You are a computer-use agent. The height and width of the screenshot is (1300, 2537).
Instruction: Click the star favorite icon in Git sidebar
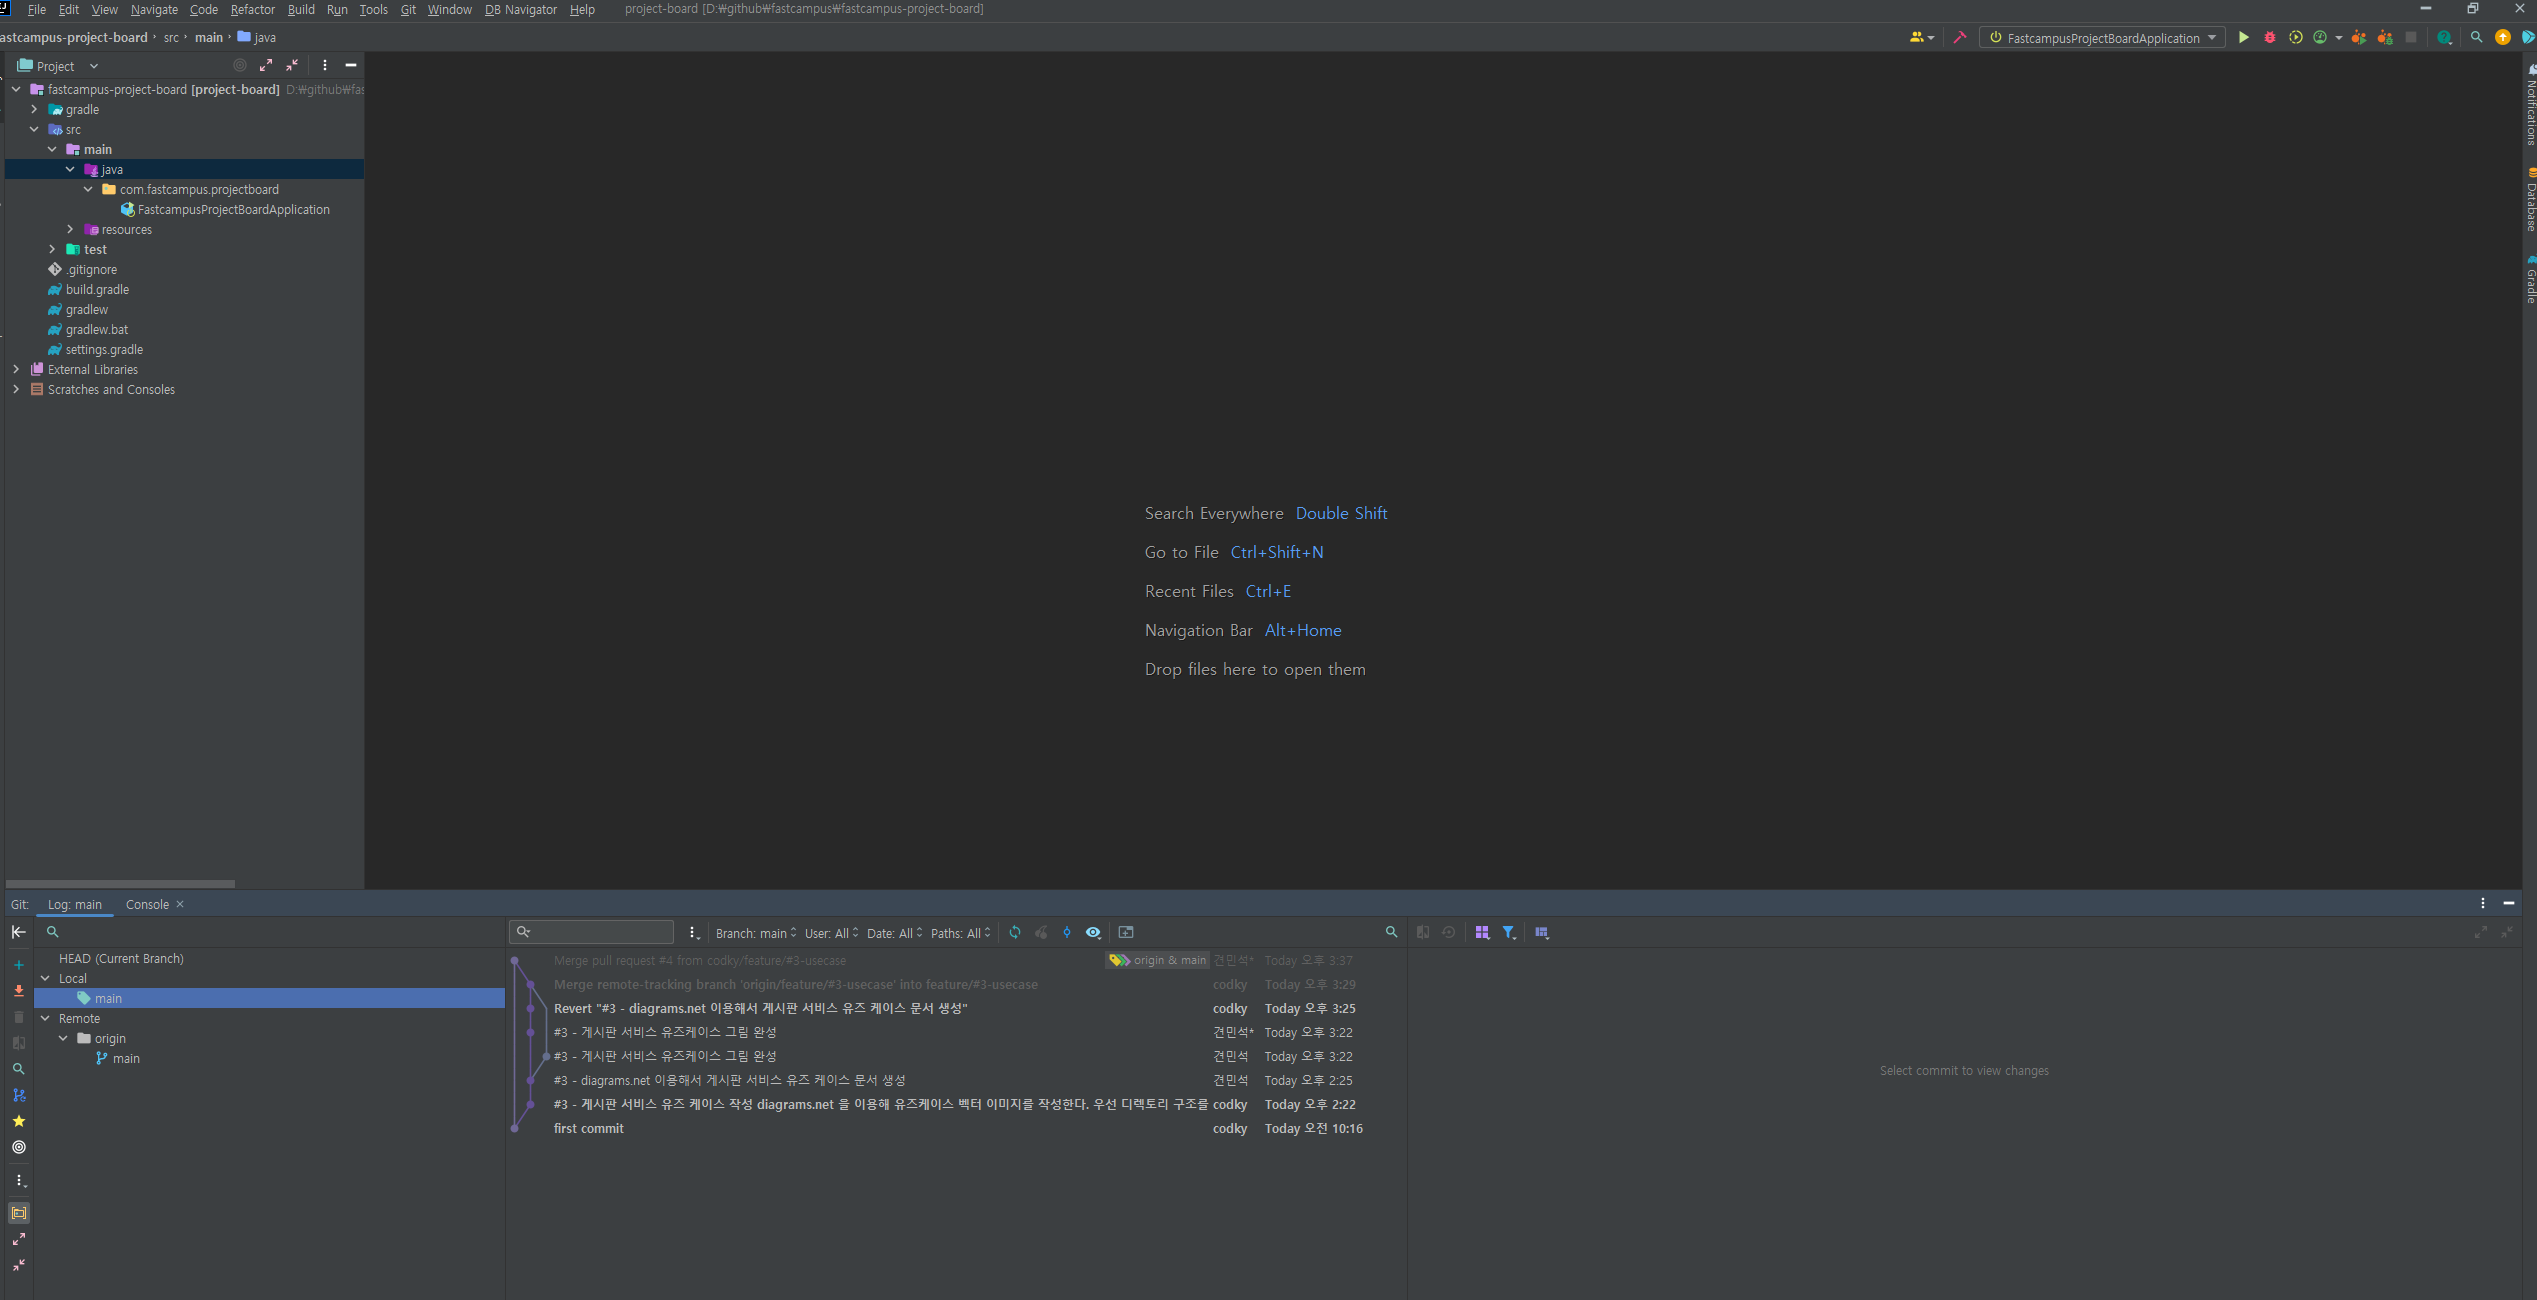point(18,1121)
